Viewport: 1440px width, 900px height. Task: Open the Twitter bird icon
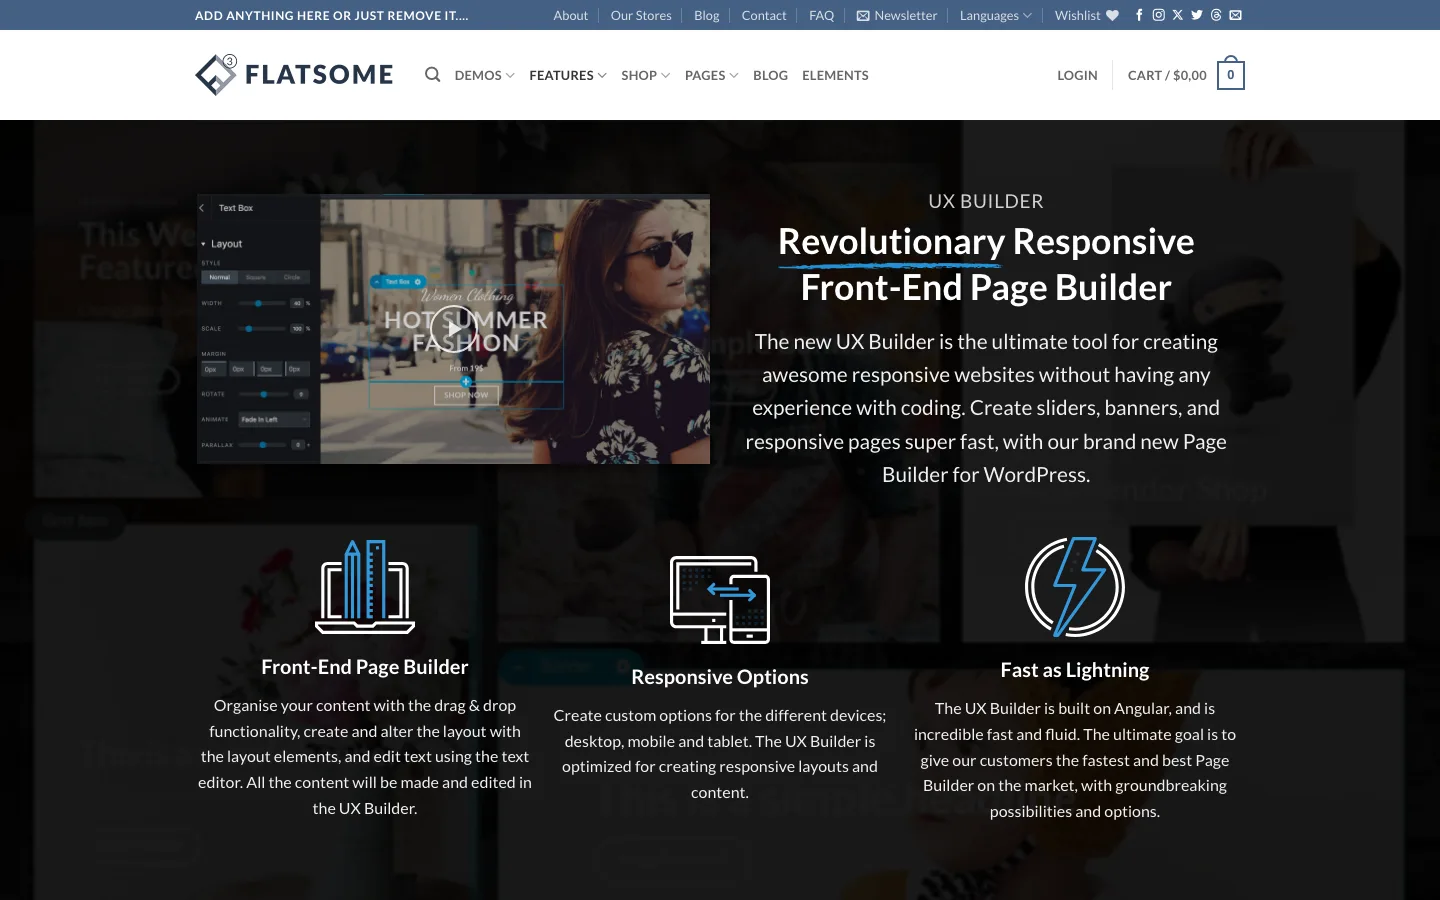(1197, 15)
